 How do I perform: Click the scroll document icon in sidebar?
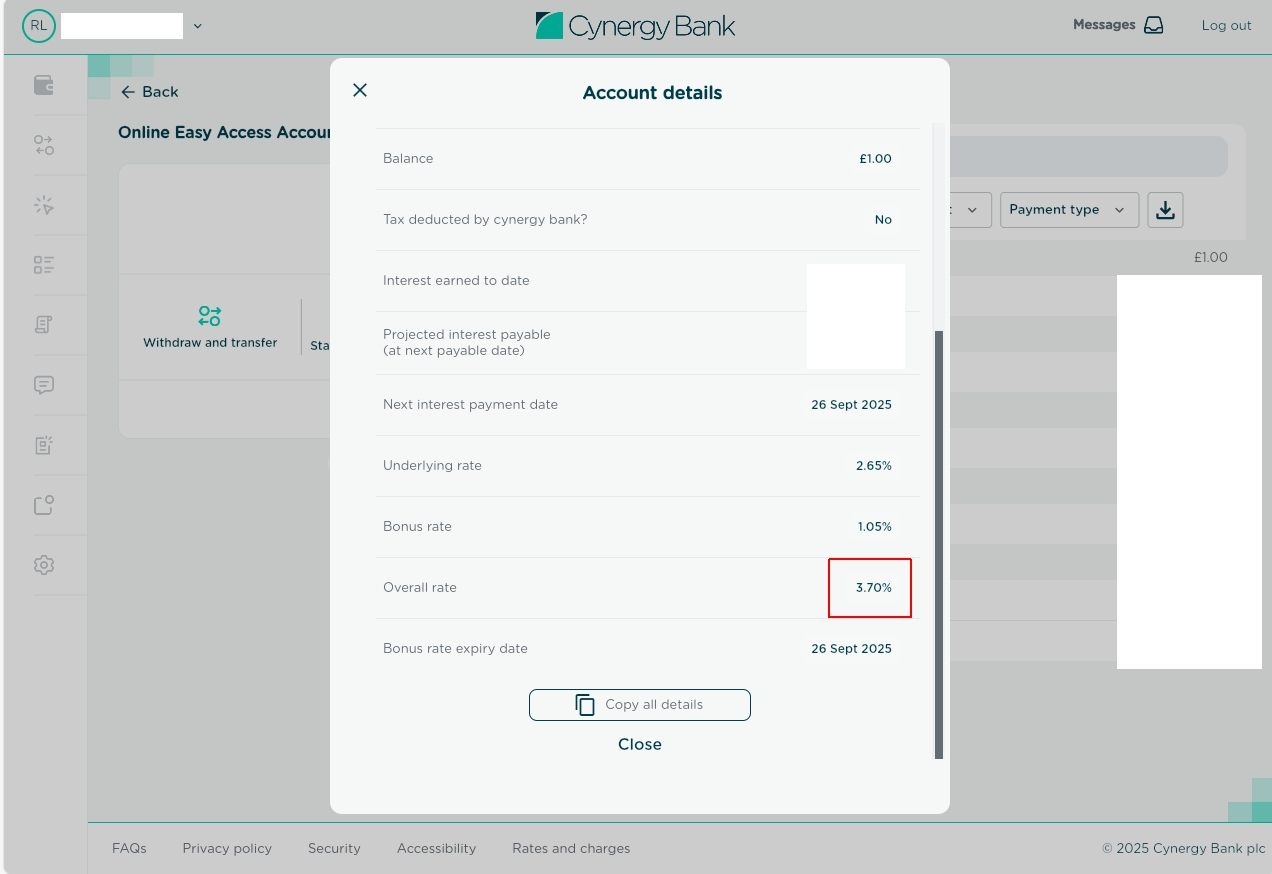[44, 325]
